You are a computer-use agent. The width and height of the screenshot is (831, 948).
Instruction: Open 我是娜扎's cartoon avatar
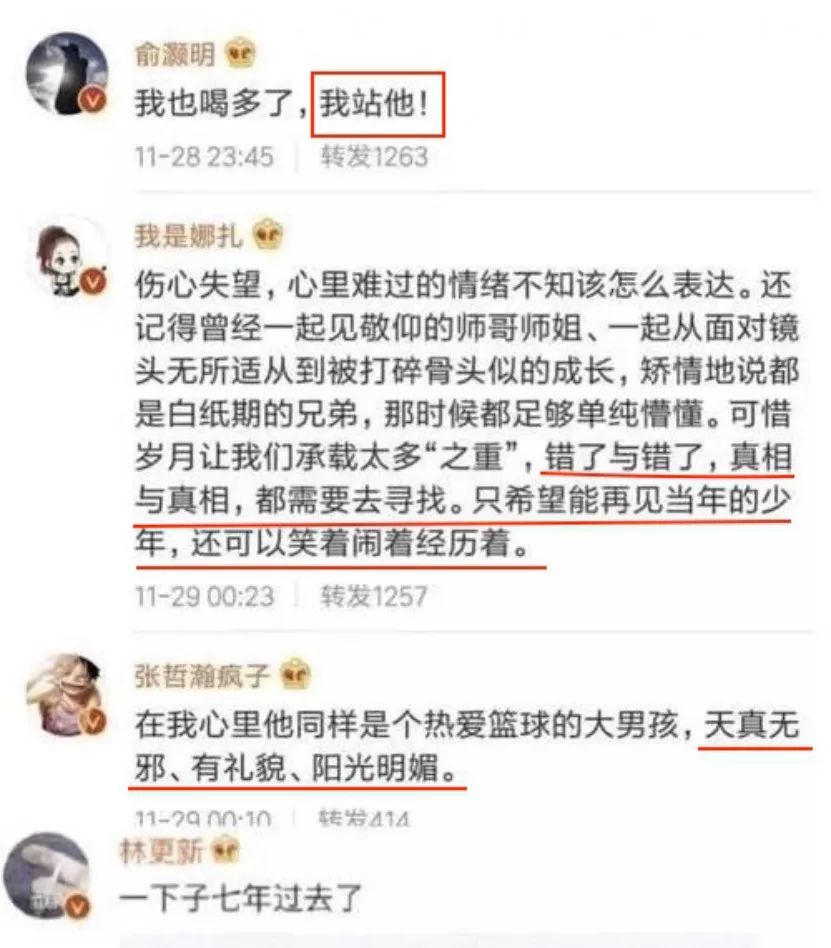pyautogui.click(x=70, y=256)
